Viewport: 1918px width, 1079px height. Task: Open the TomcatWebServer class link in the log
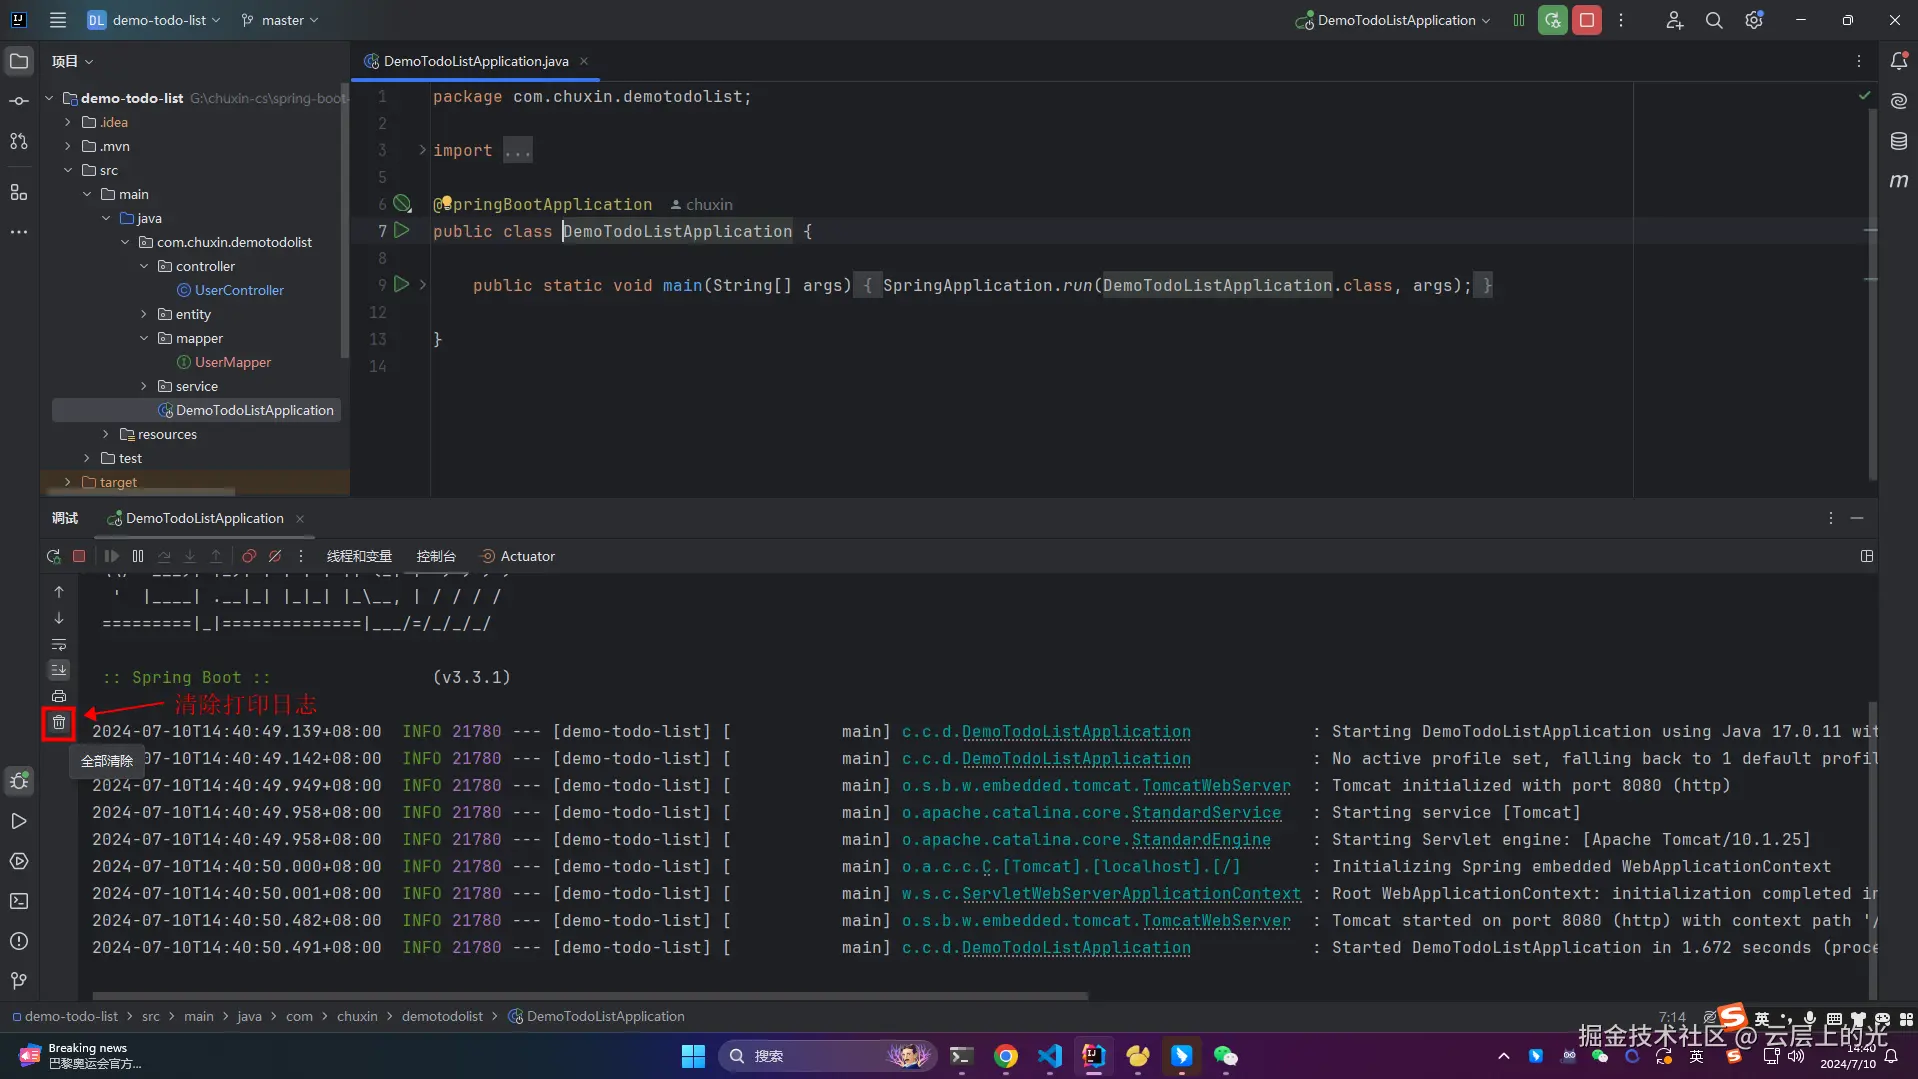[1215, 786]
